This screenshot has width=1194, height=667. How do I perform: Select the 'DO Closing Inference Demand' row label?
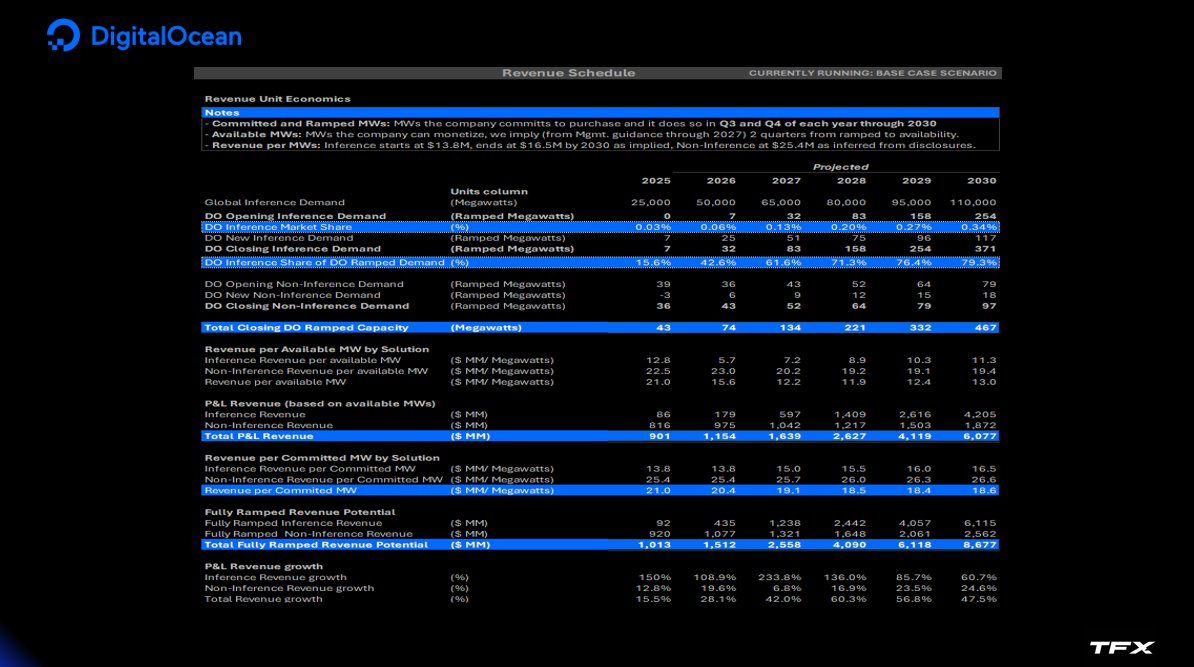292,249
